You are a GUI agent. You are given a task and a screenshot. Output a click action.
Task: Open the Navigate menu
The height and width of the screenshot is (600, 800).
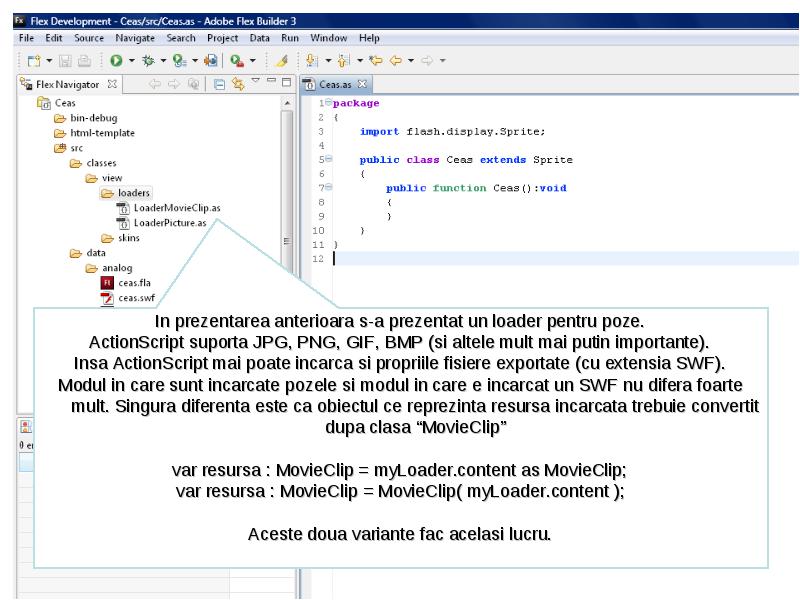[135, 38]
